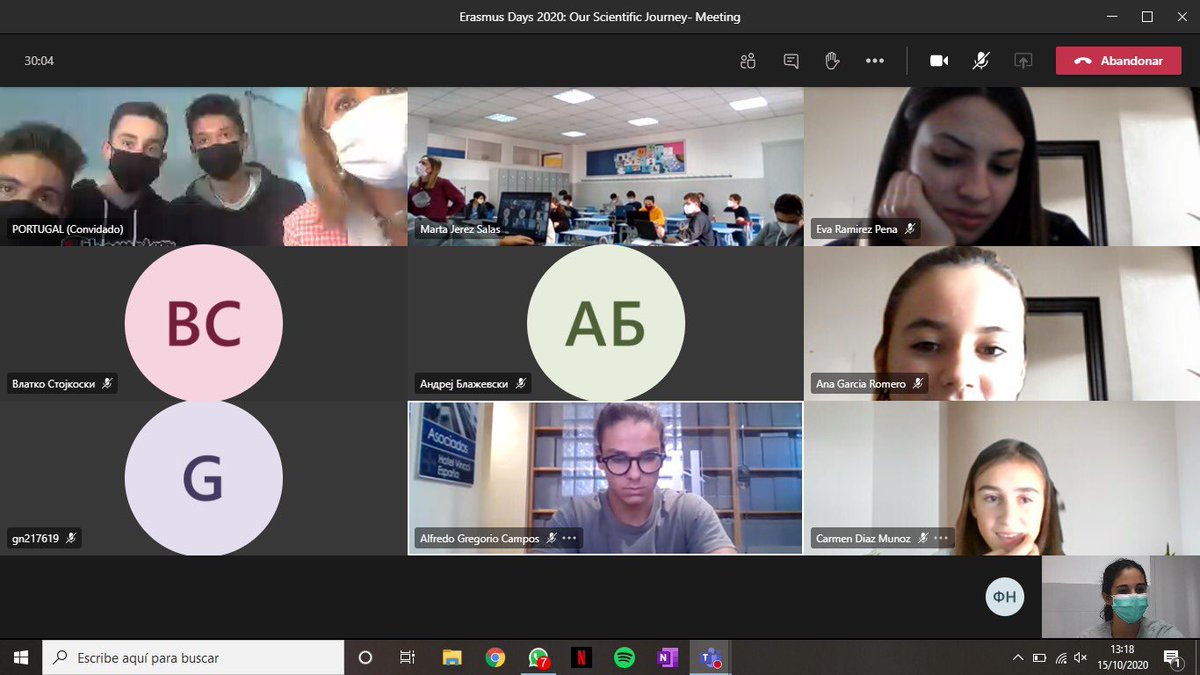The width and height of the screenshot is (1200, 675).
Task: Turn on your camera
Action: [x=938, y=61]
